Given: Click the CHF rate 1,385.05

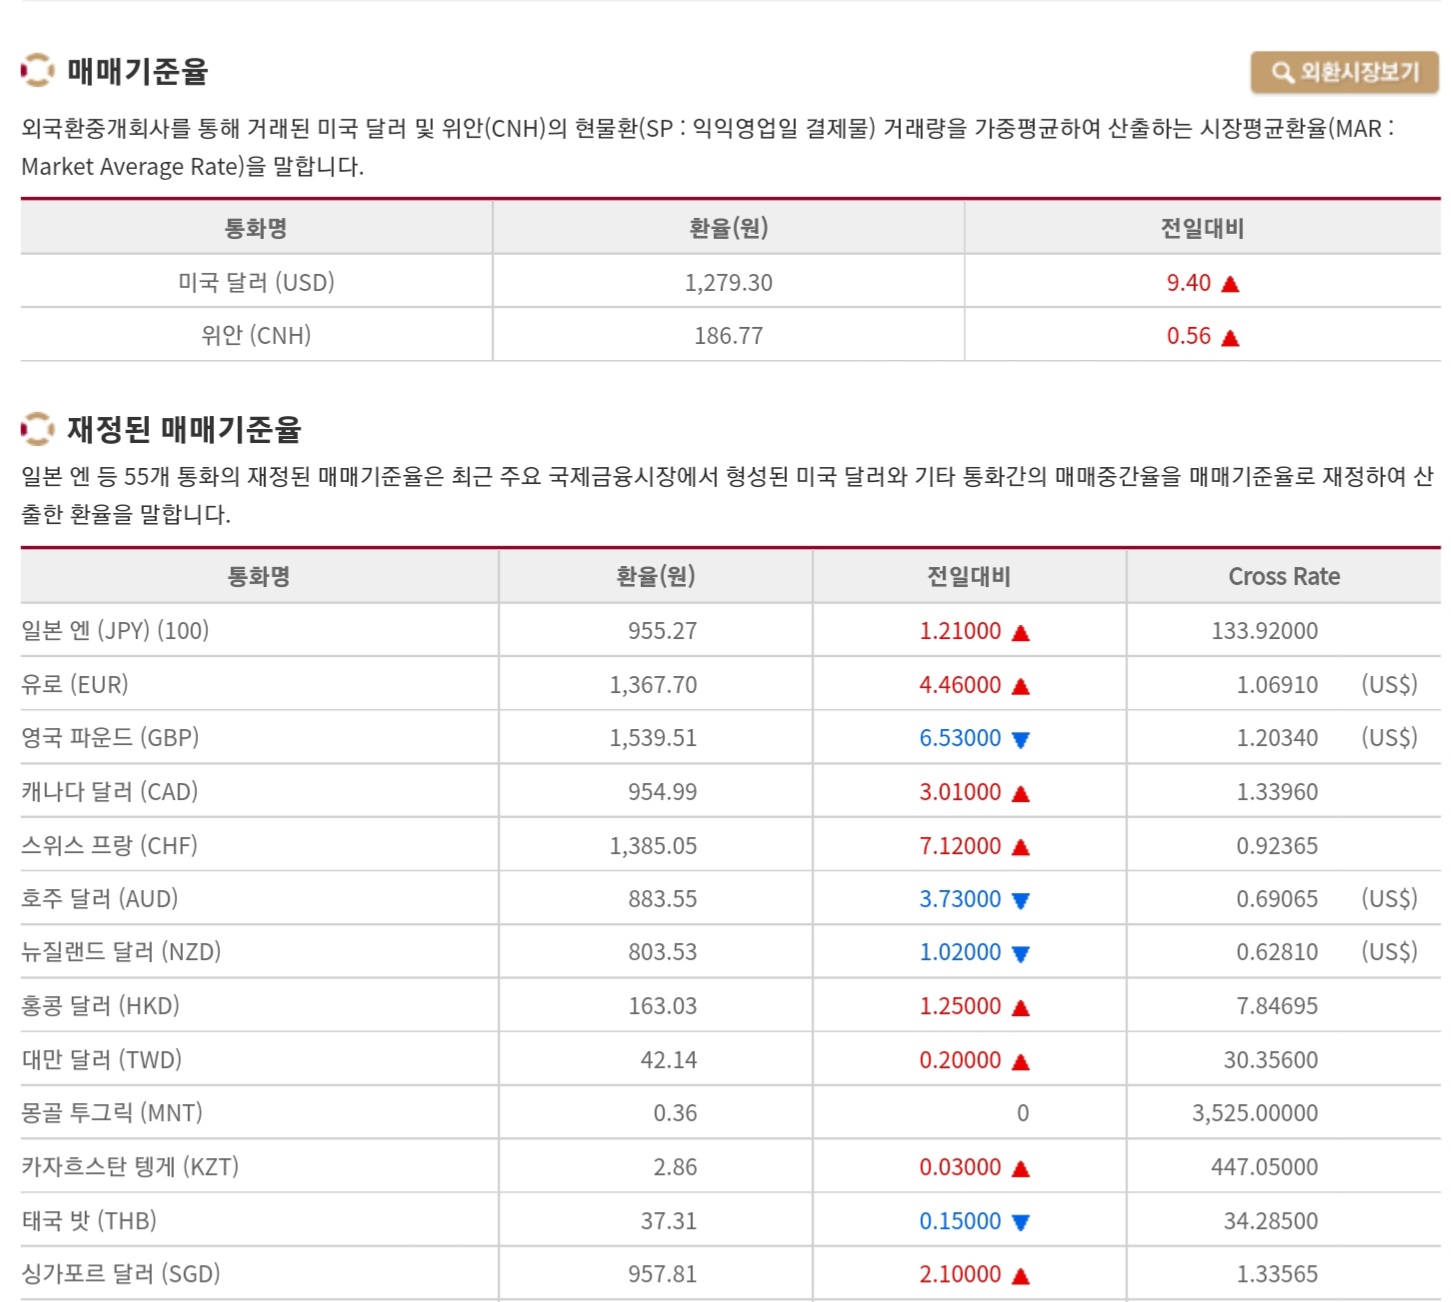Looking at the screenshot, I should coord(653,846).
